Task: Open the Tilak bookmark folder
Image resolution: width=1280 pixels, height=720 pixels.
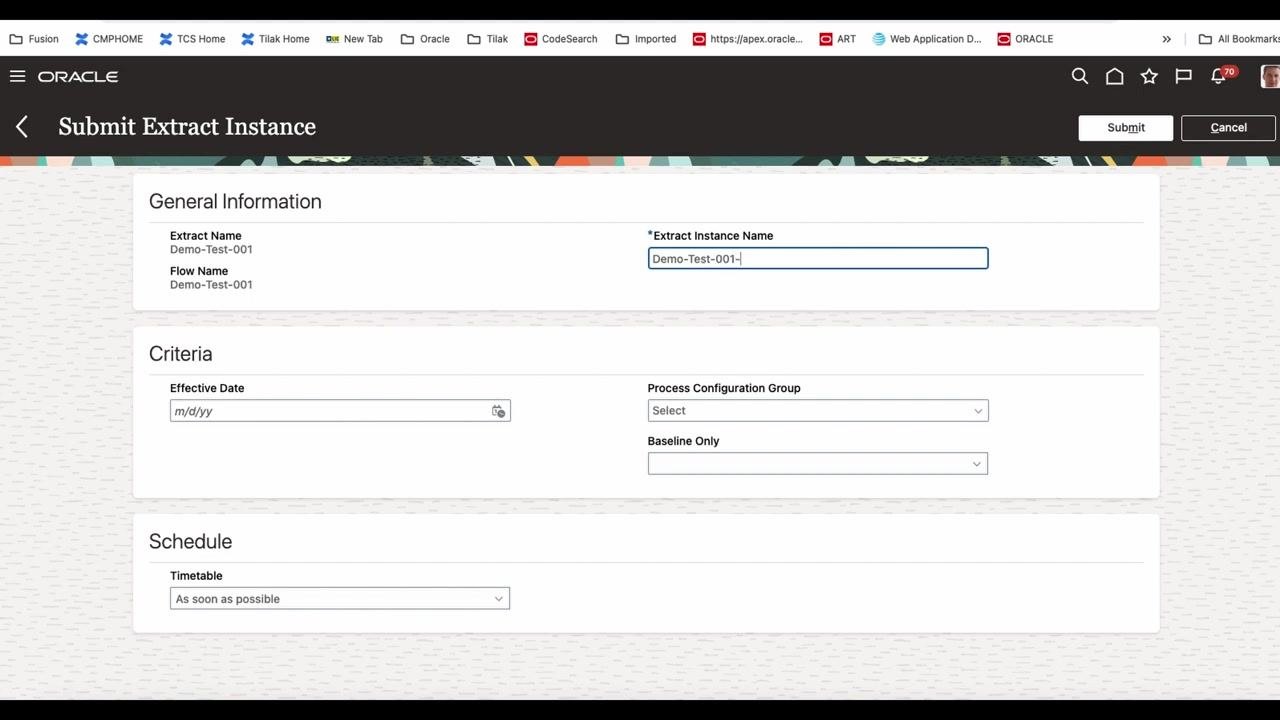Action: [488, 39]
